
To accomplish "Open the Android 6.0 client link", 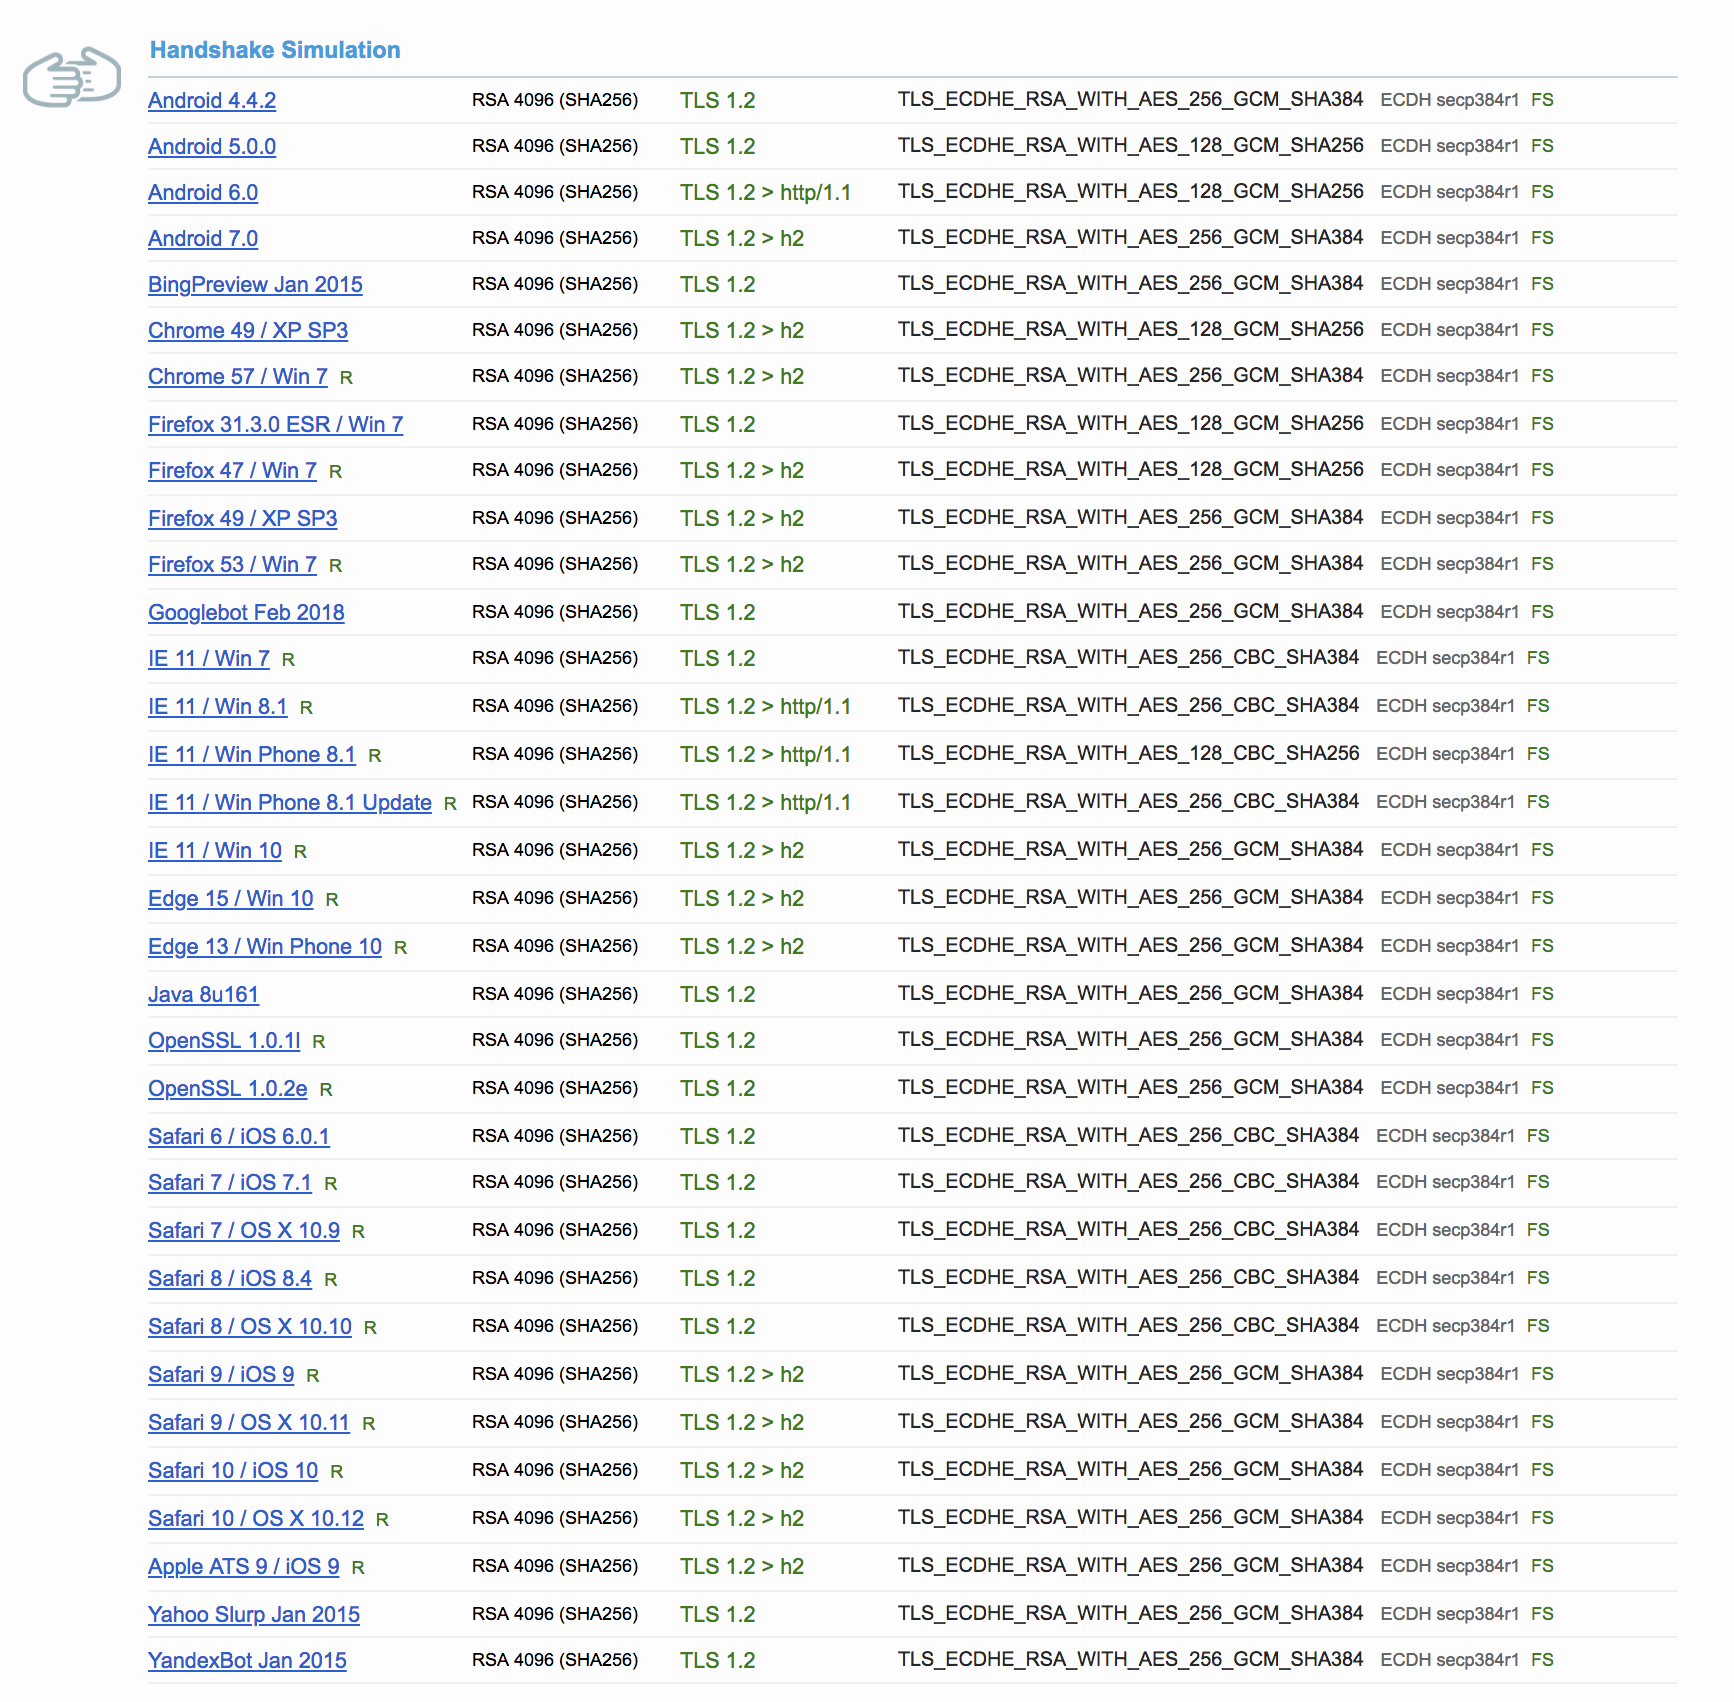I will (203, 192).
